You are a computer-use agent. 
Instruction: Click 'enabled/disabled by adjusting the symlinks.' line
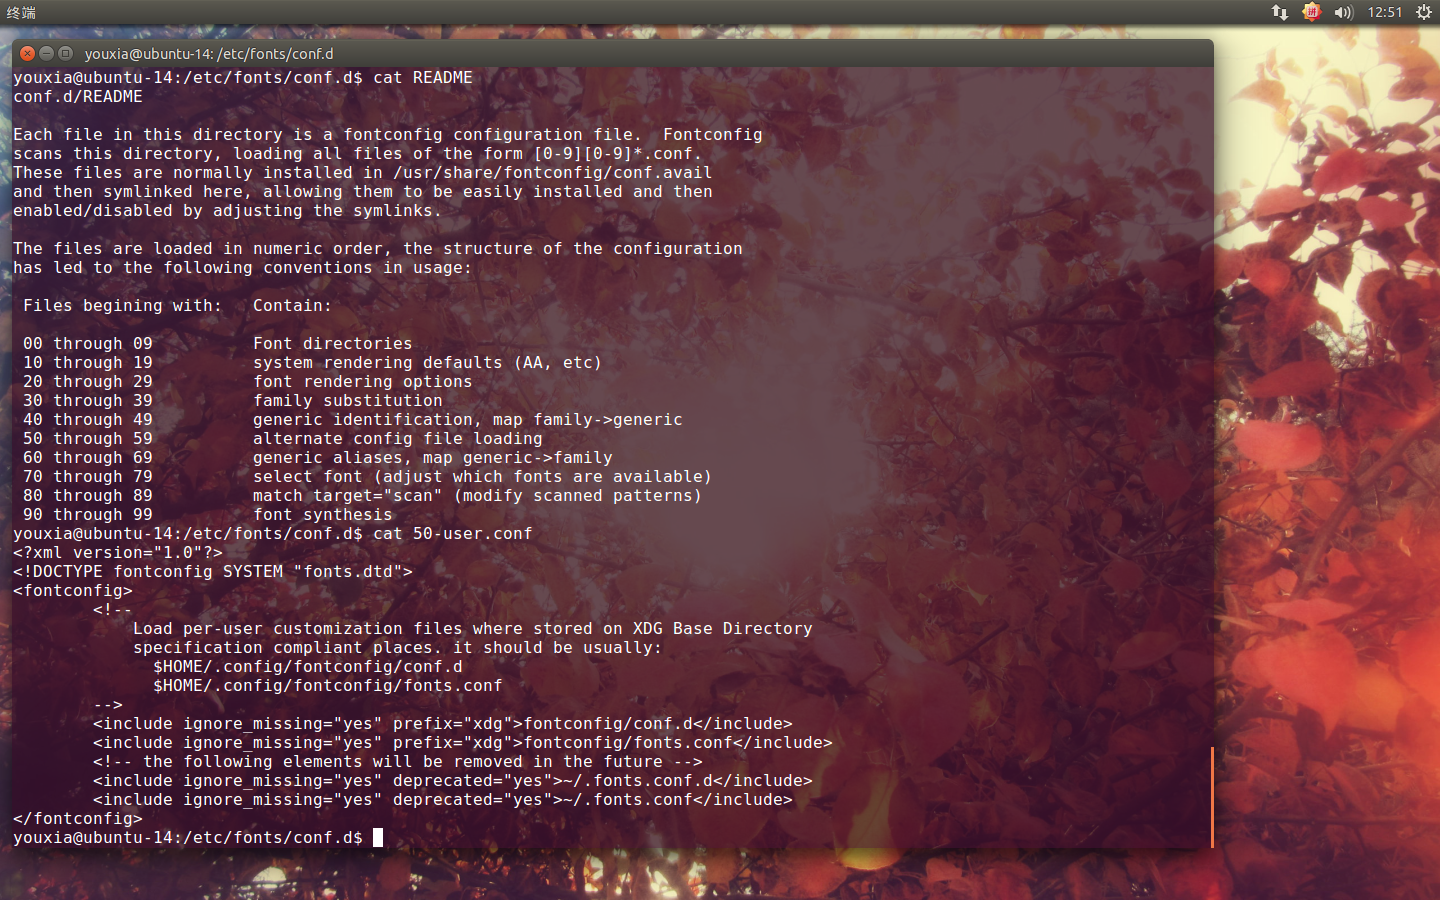[228, 210]
